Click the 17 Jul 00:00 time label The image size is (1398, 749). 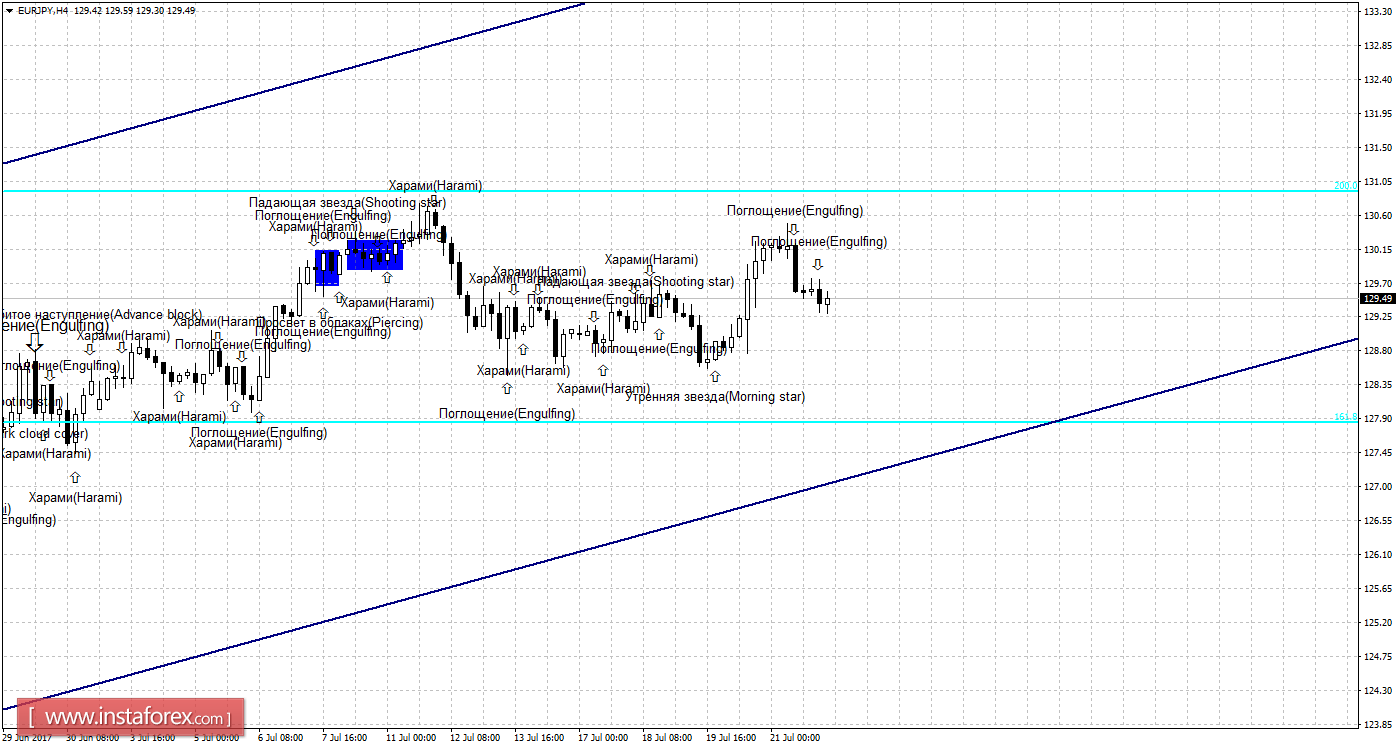(603, 738)
